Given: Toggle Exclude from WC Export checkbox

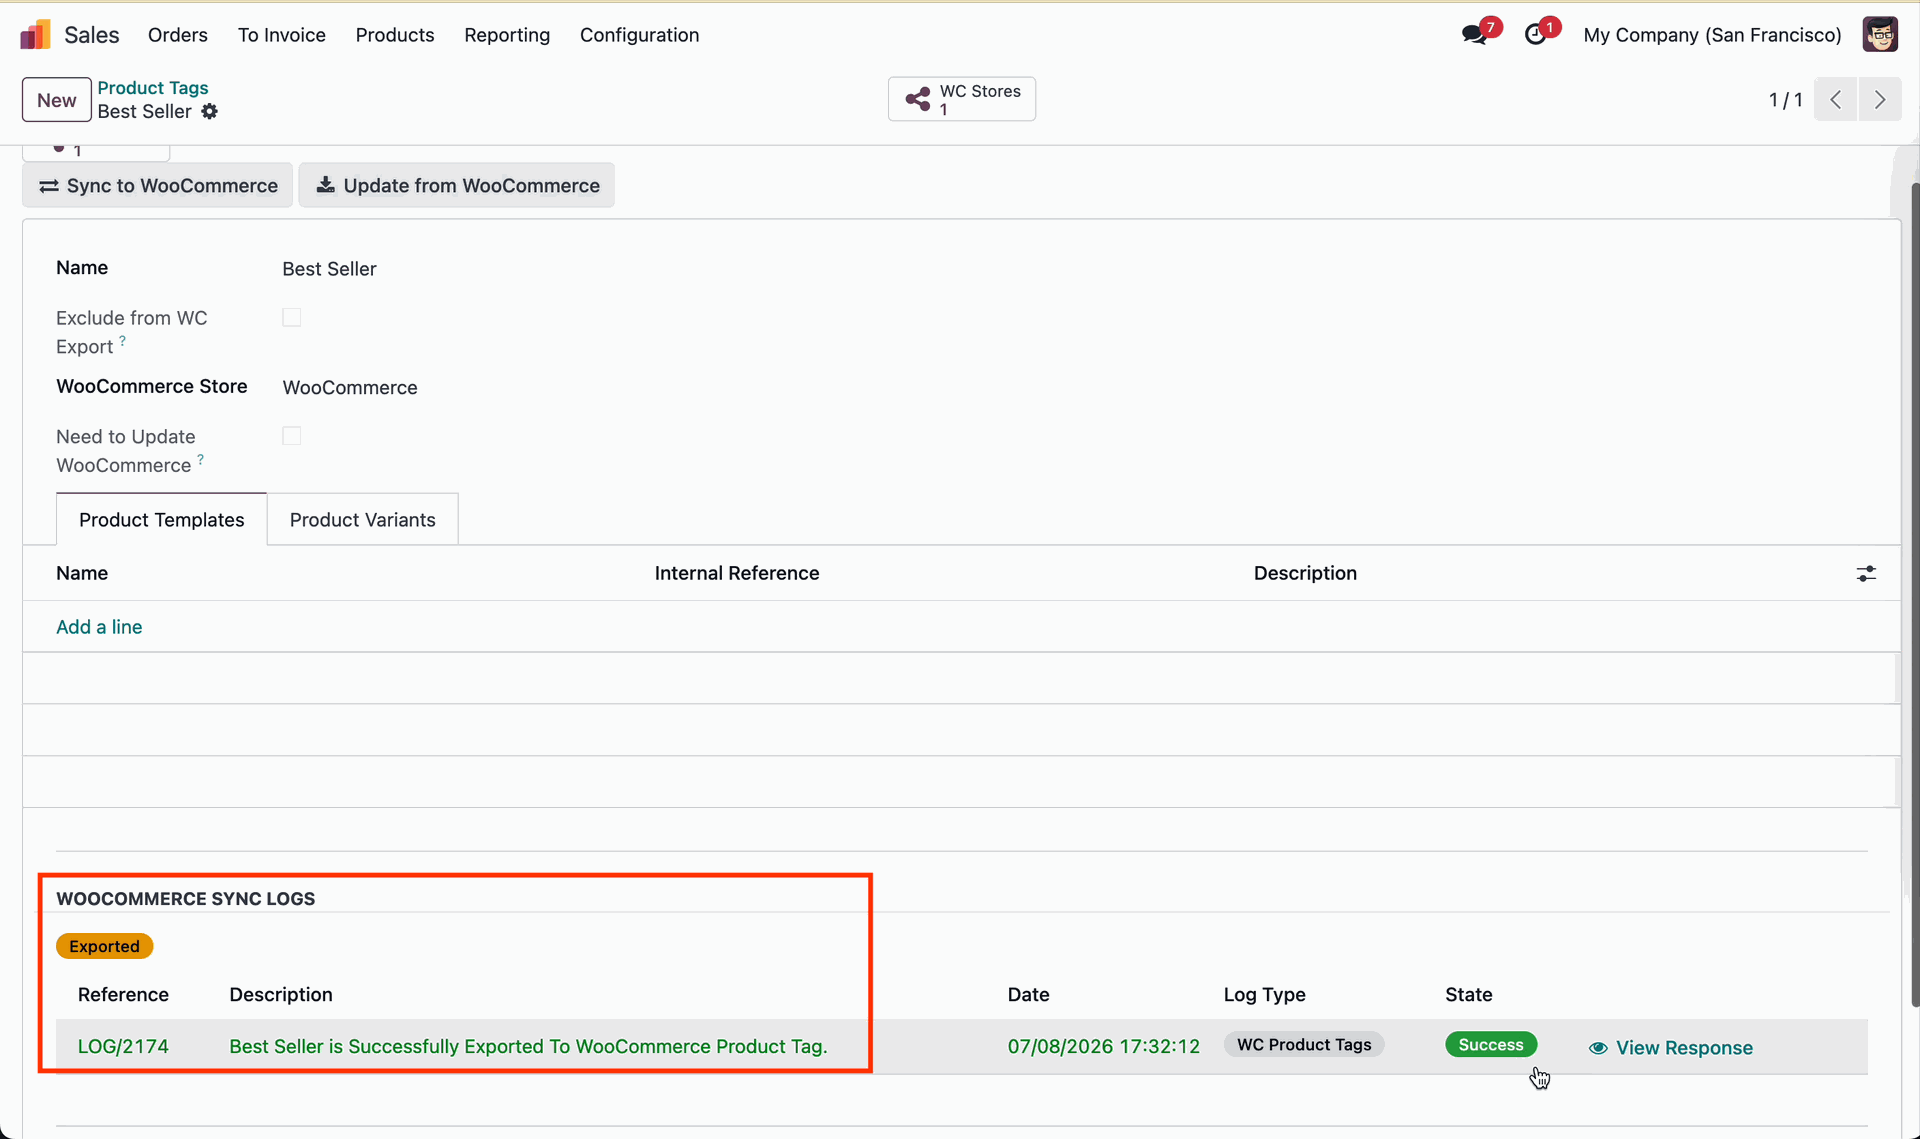Looking at the screenshot, I should click(x=292, y=318).
